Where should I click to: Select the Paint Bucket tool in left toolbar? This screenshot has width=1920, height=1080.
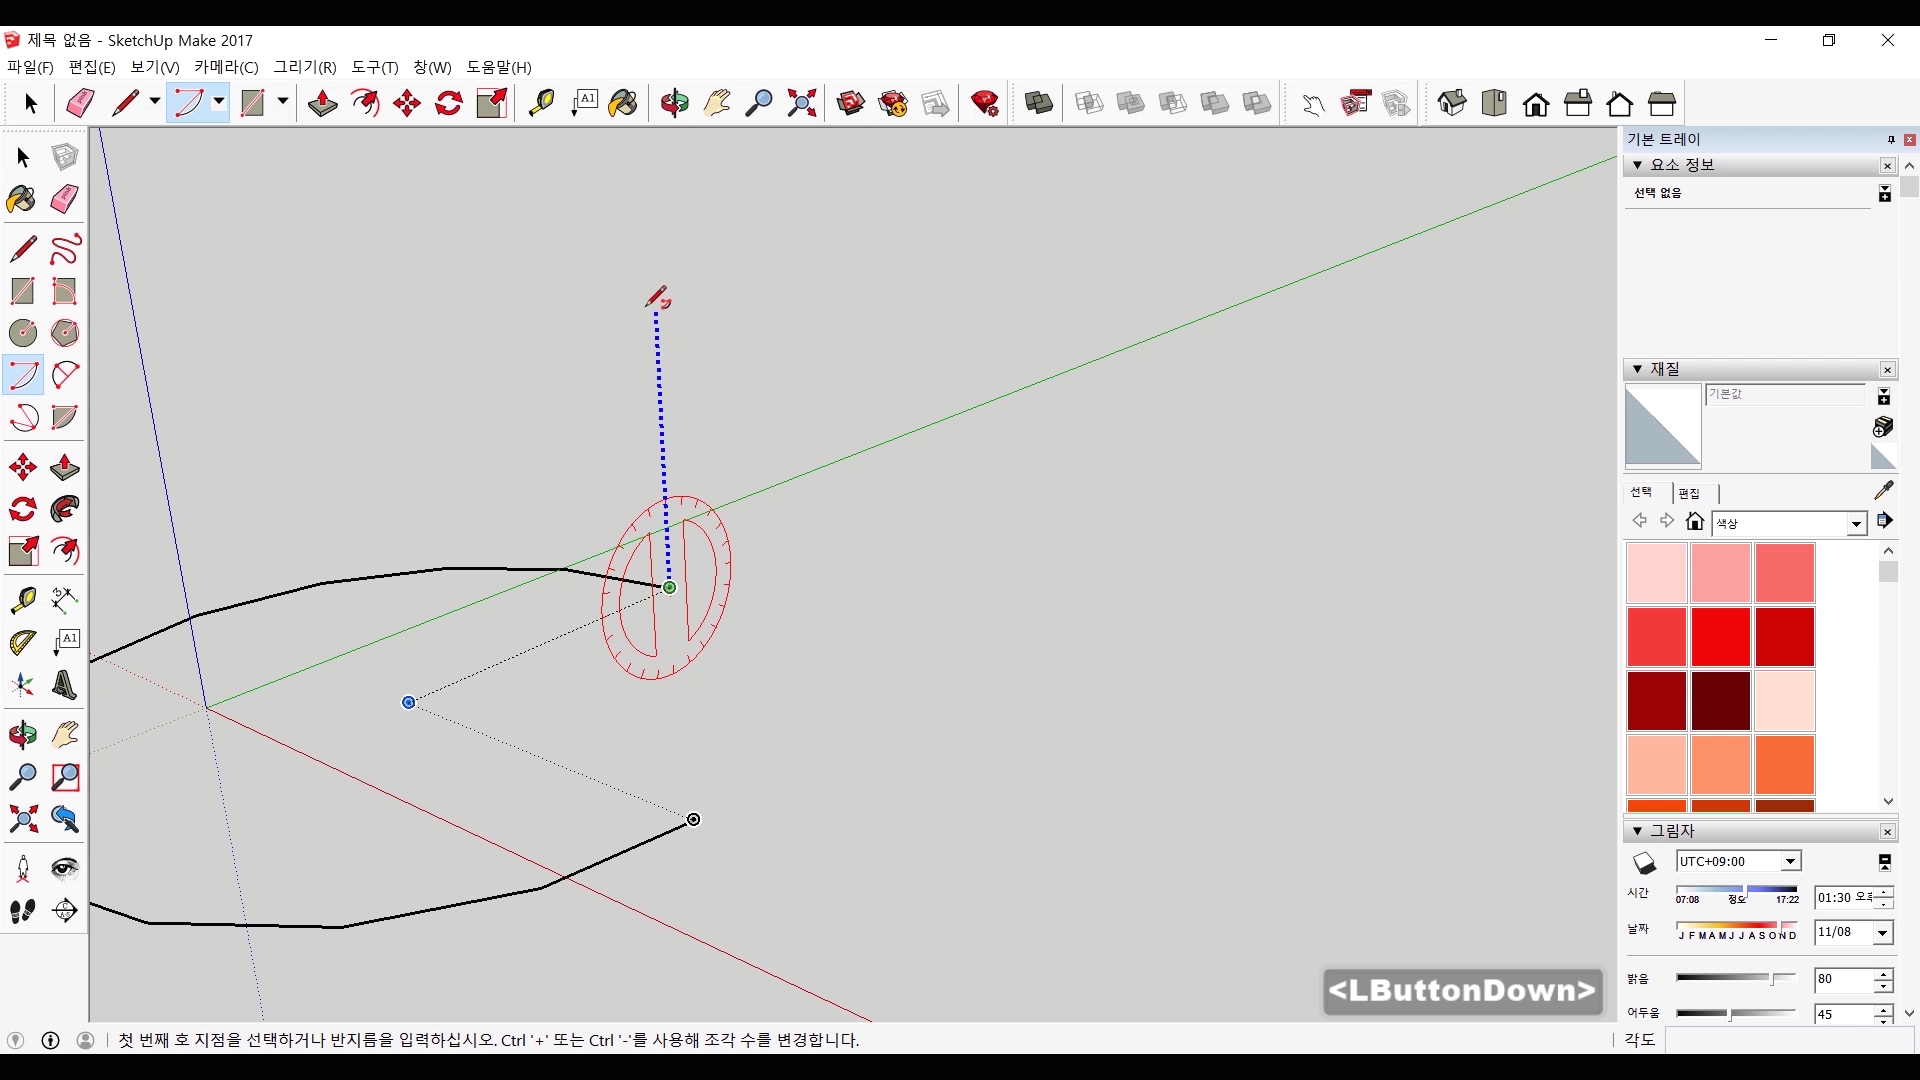pyautogui.click(x=22, y=199)
